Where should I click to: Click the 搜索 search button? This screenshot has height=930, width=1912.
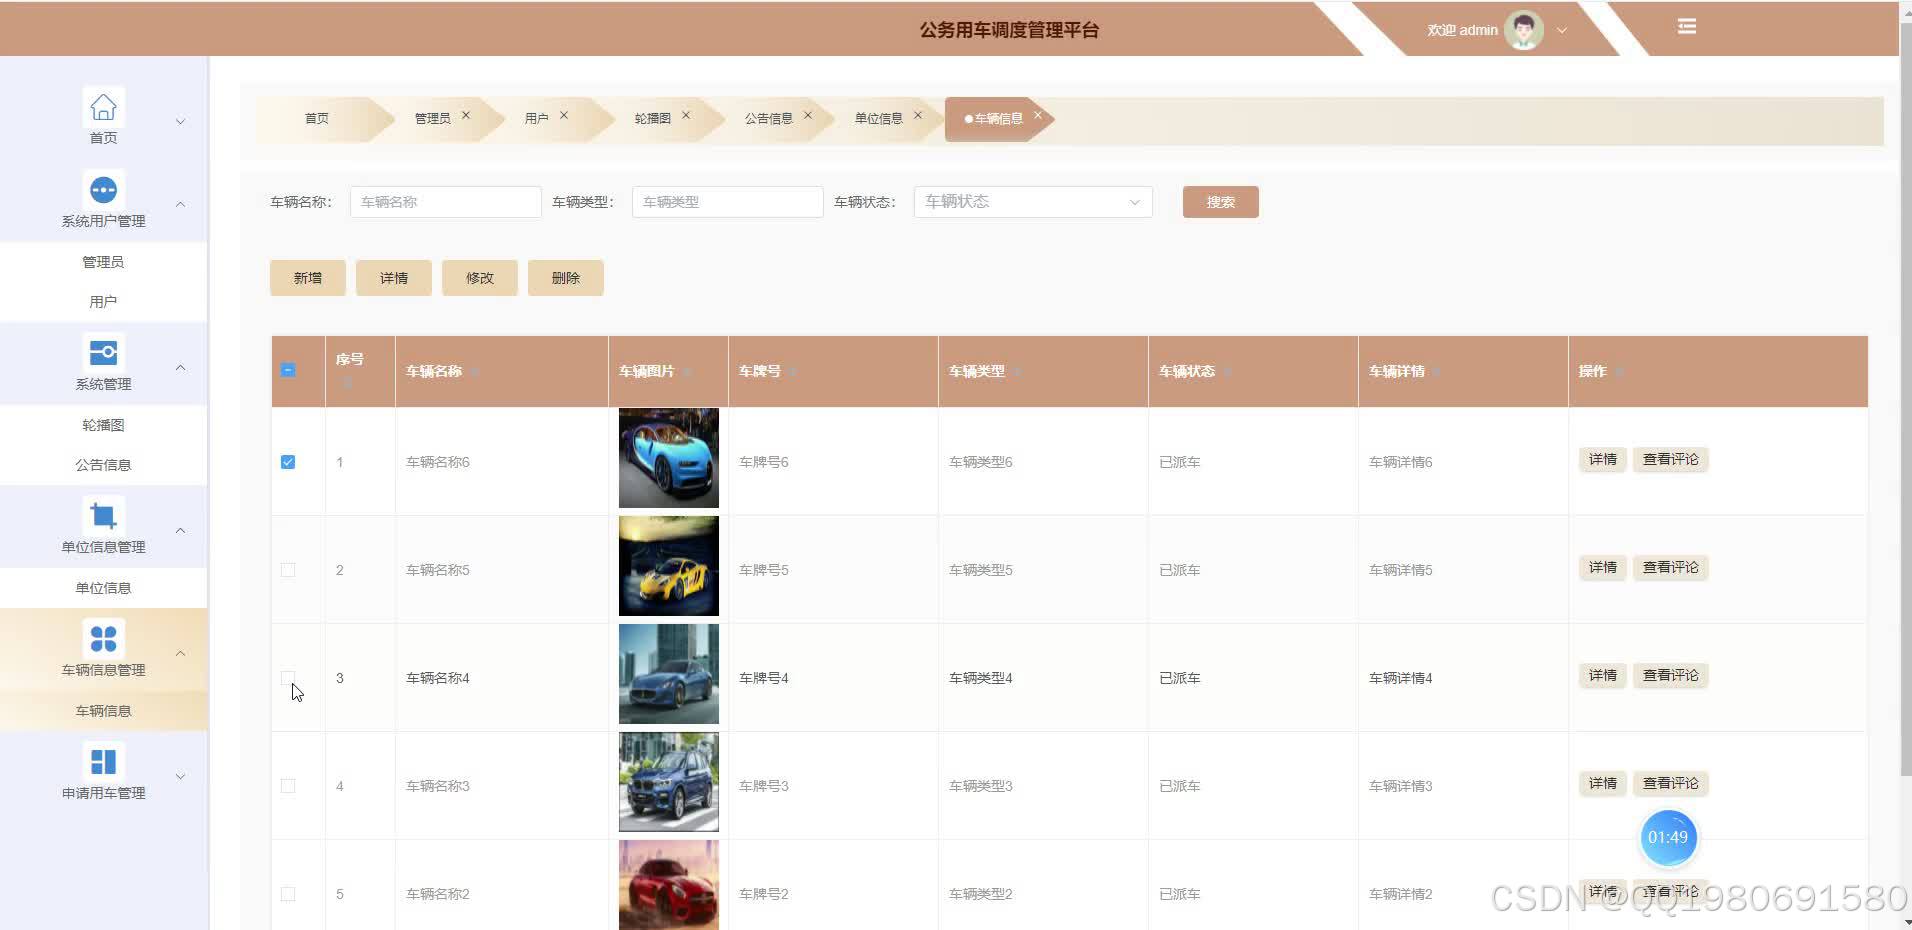coord(1220,201)
